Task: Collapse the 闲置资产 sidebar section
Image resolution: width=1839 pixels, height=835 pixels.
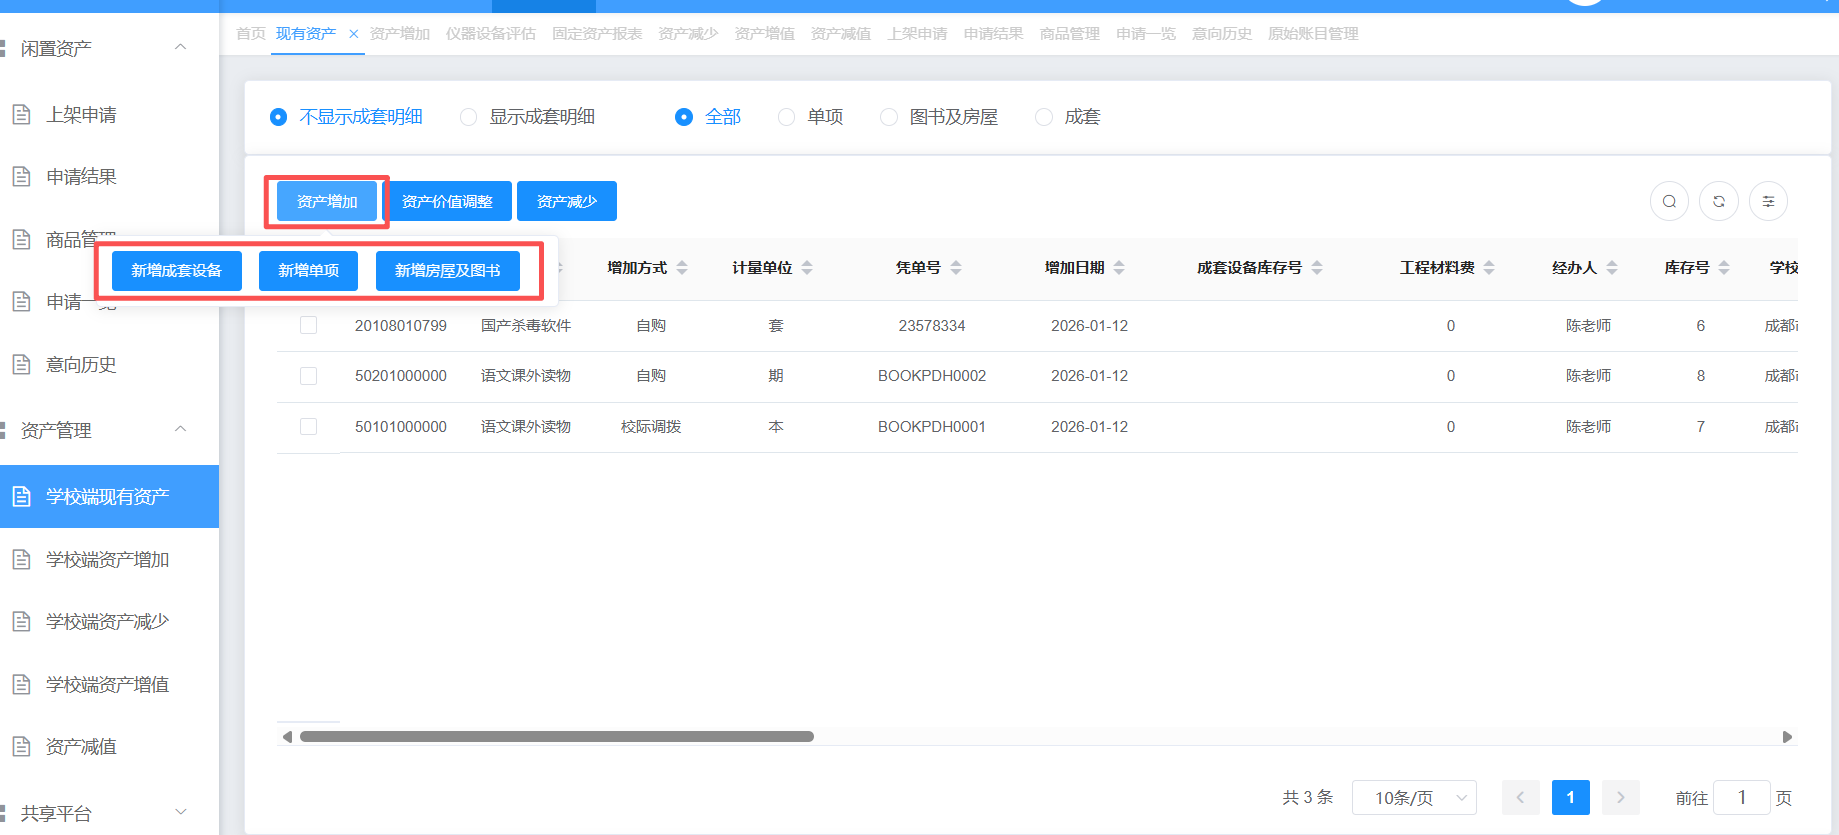Action: [x=180, y=47]
